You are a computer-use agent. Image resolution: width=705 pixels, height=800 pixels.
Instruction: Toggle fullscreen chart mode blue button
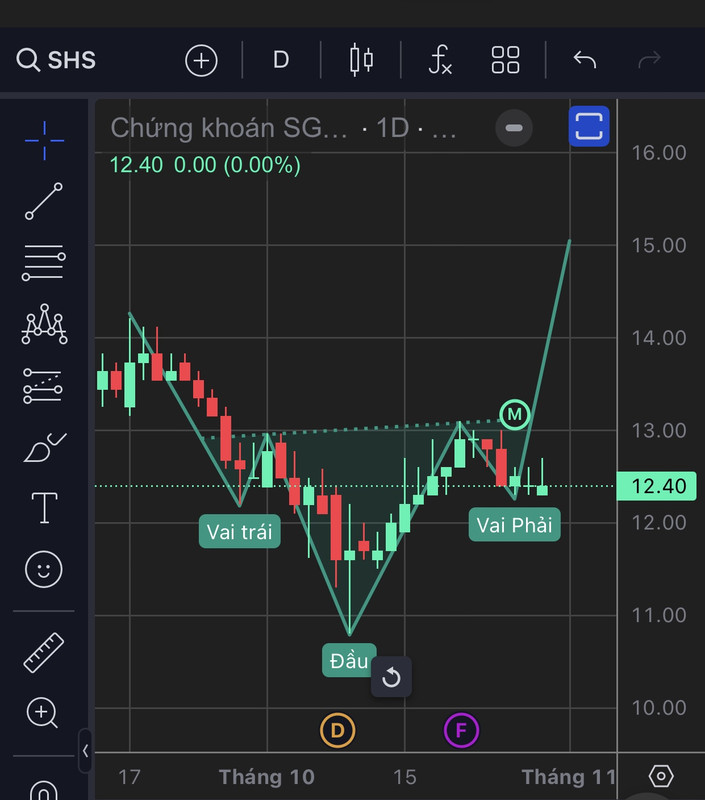pyautogui.click(x=589, y=127)
